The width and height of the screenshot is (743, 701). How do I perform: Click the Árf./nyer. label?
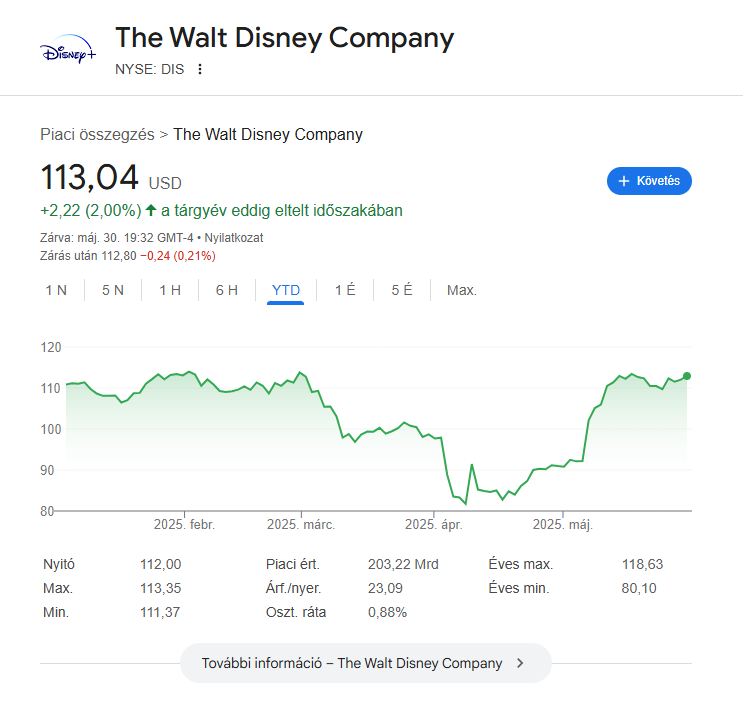pos(293,588)
